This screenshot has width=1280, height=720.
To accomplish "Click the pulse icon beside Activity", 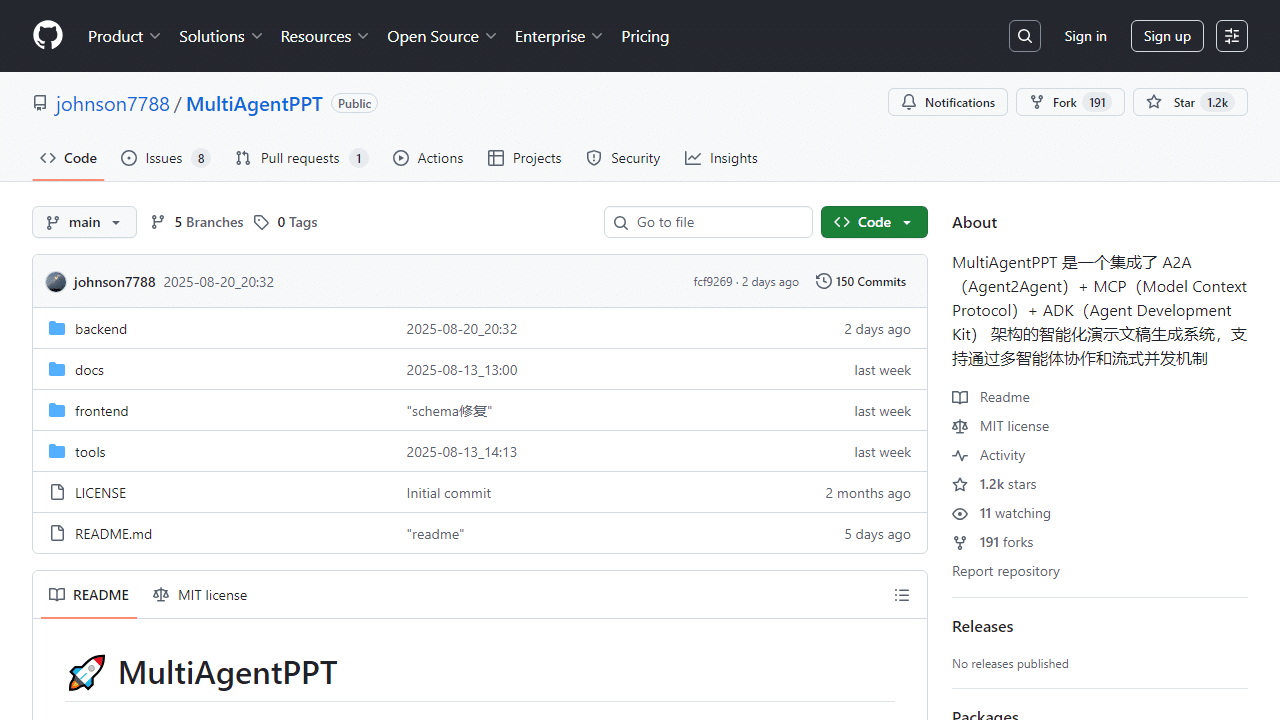I will click(x=960, y=455).
